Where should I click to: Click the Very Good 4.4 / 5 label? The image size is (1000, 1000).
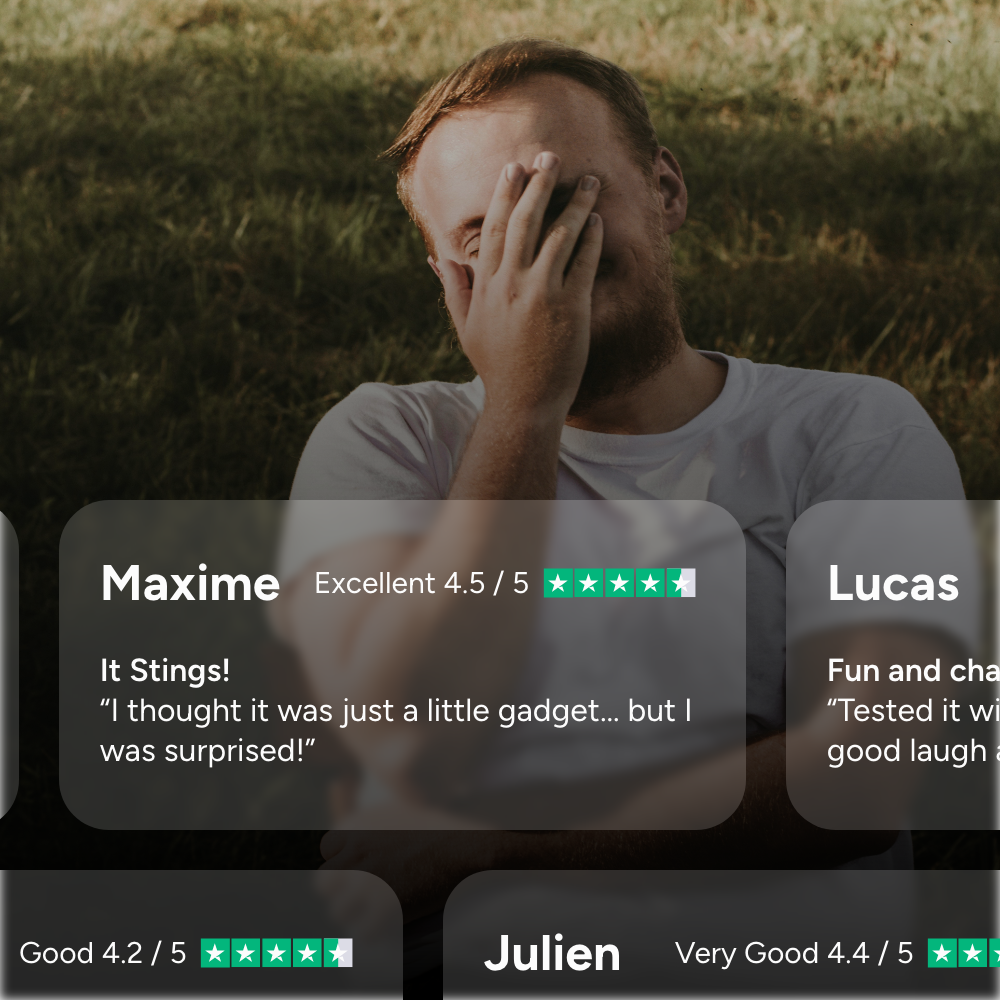pyautogui.click(x=793, y=953)
